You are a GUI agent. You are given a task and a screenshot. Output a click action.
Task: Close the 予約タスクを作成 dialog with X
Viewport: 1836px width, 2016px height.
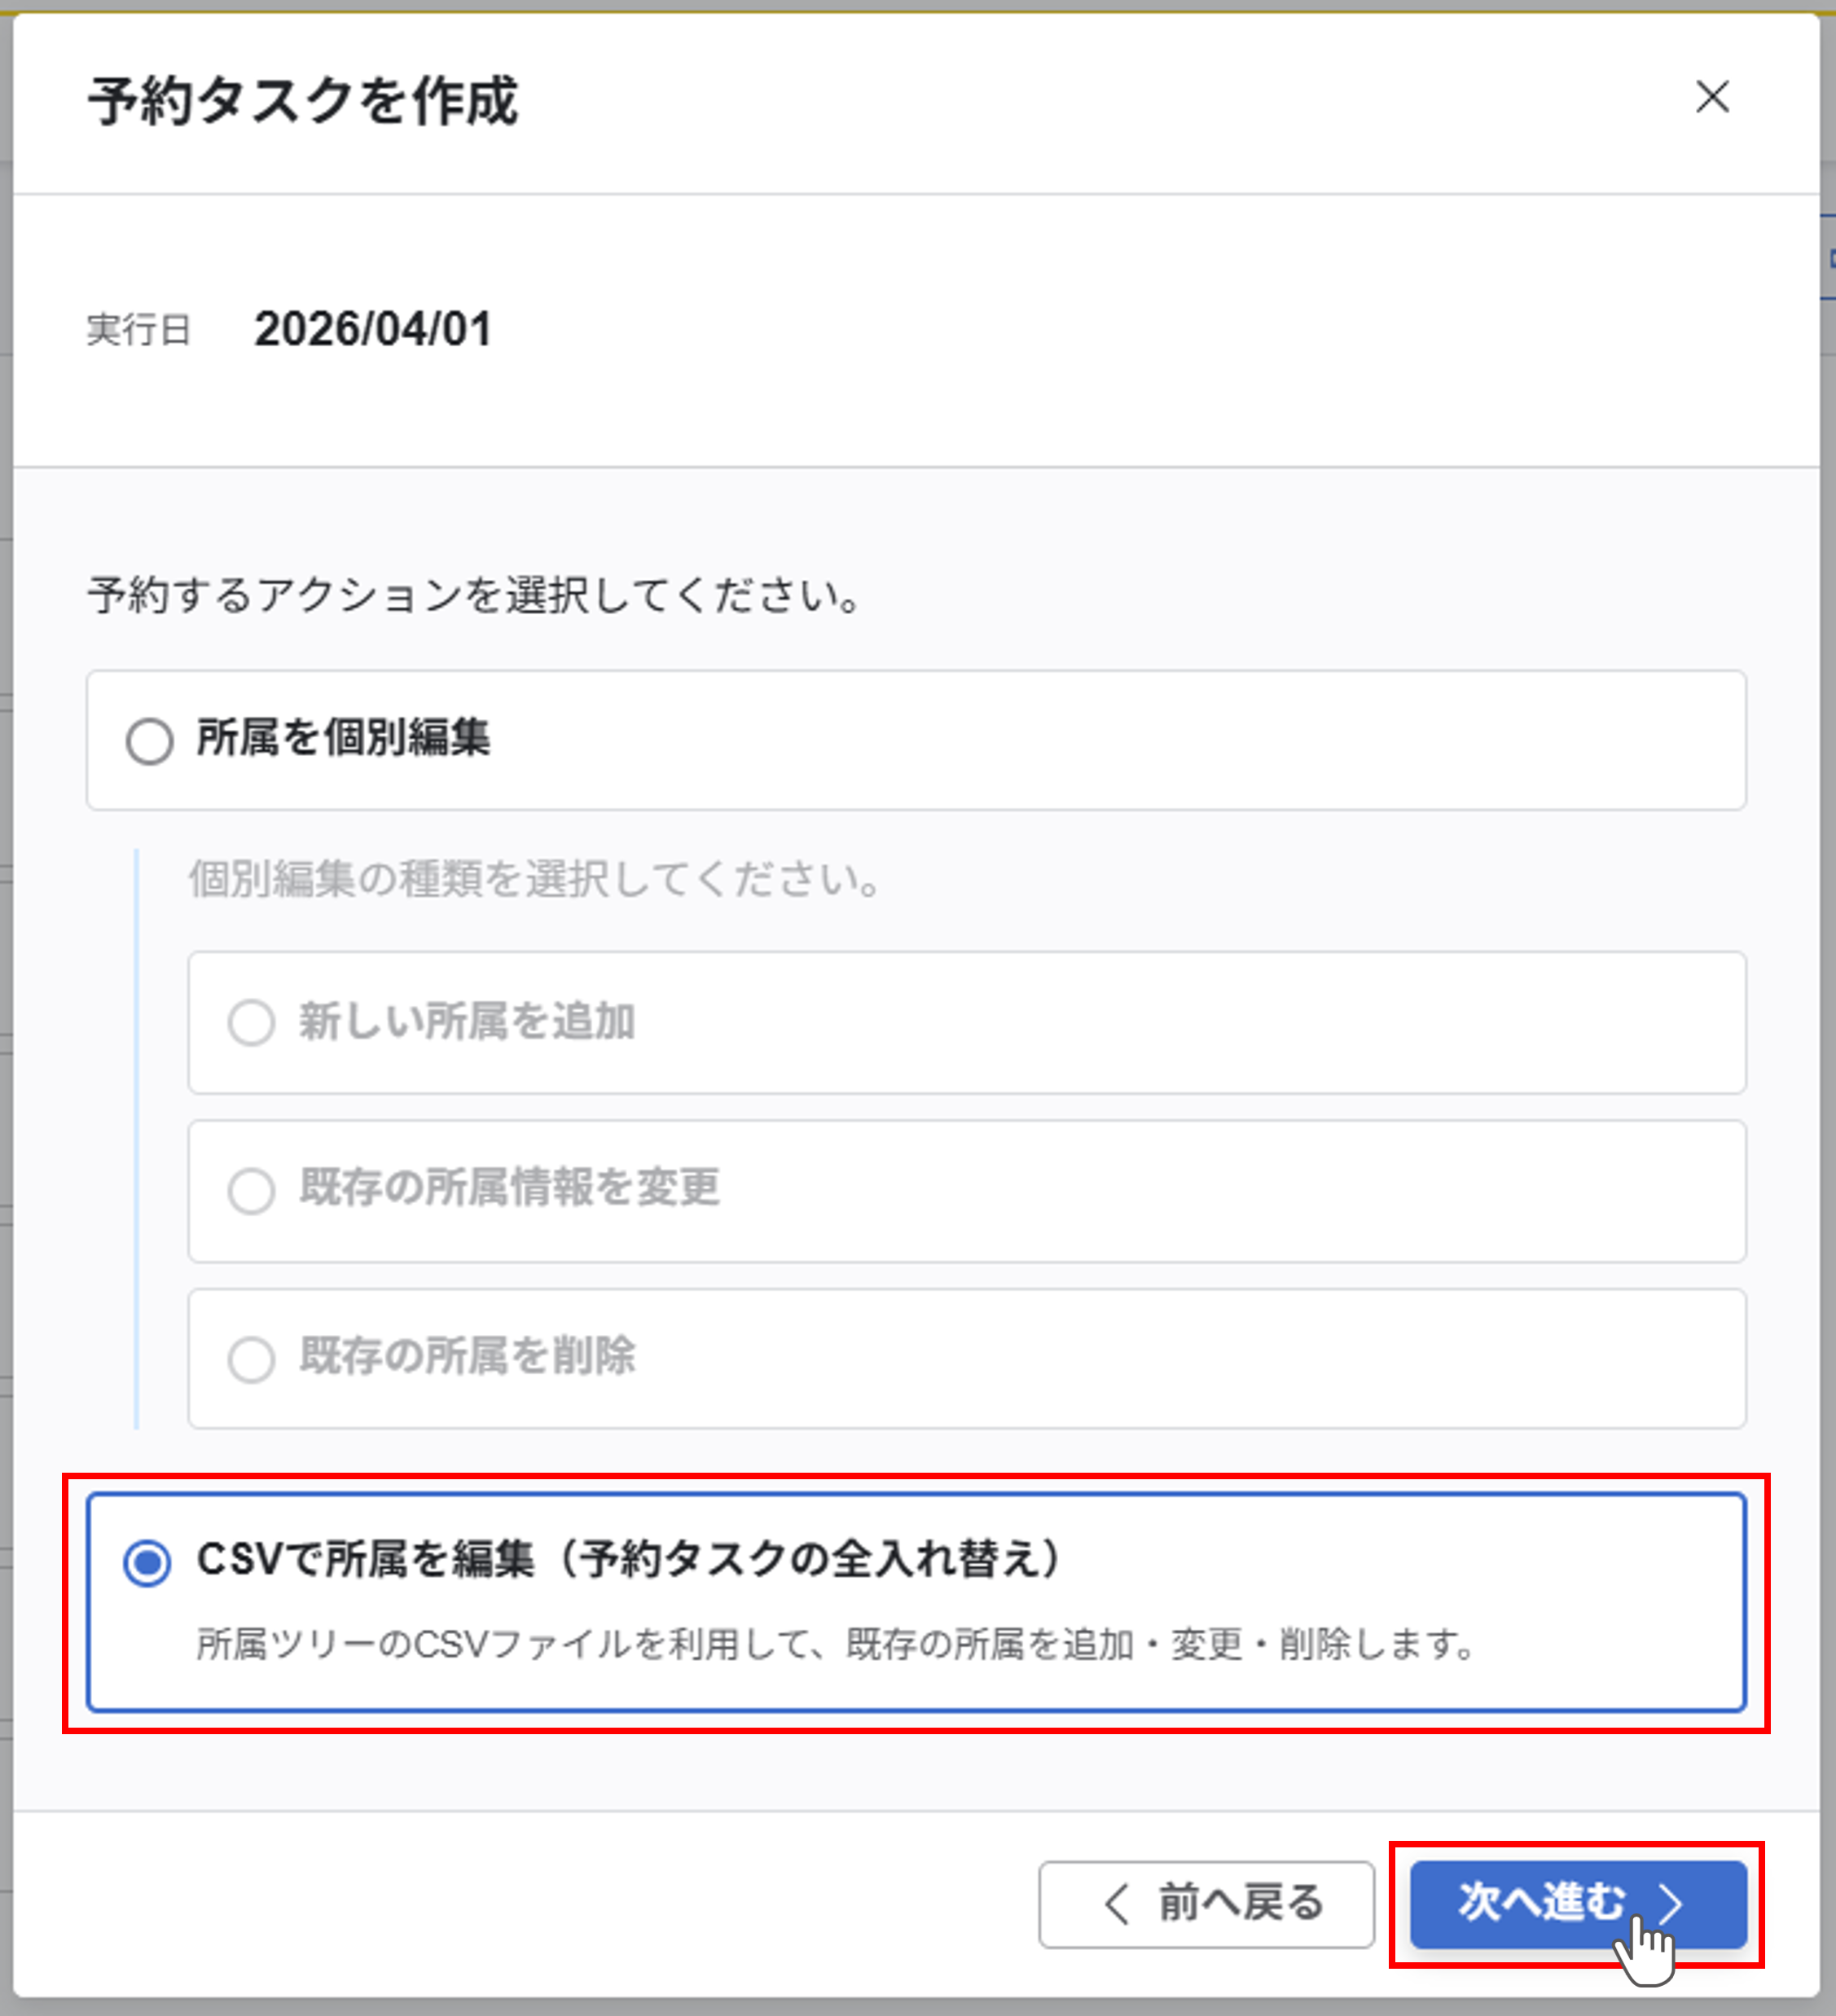1712,97
